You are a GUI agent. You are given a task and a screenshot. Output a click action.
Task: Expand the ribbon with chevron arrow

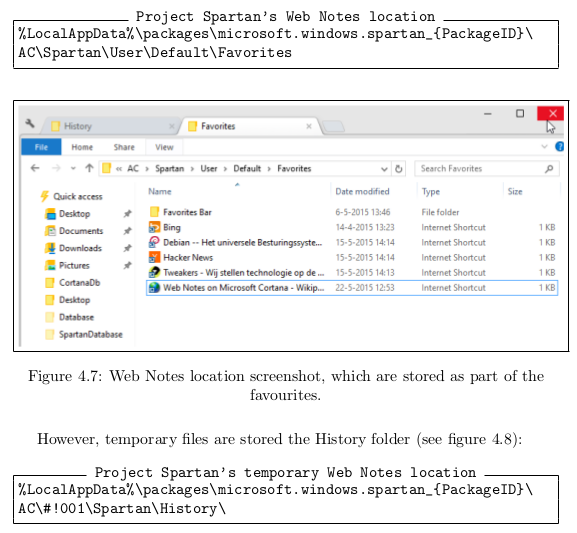point(545,147)
